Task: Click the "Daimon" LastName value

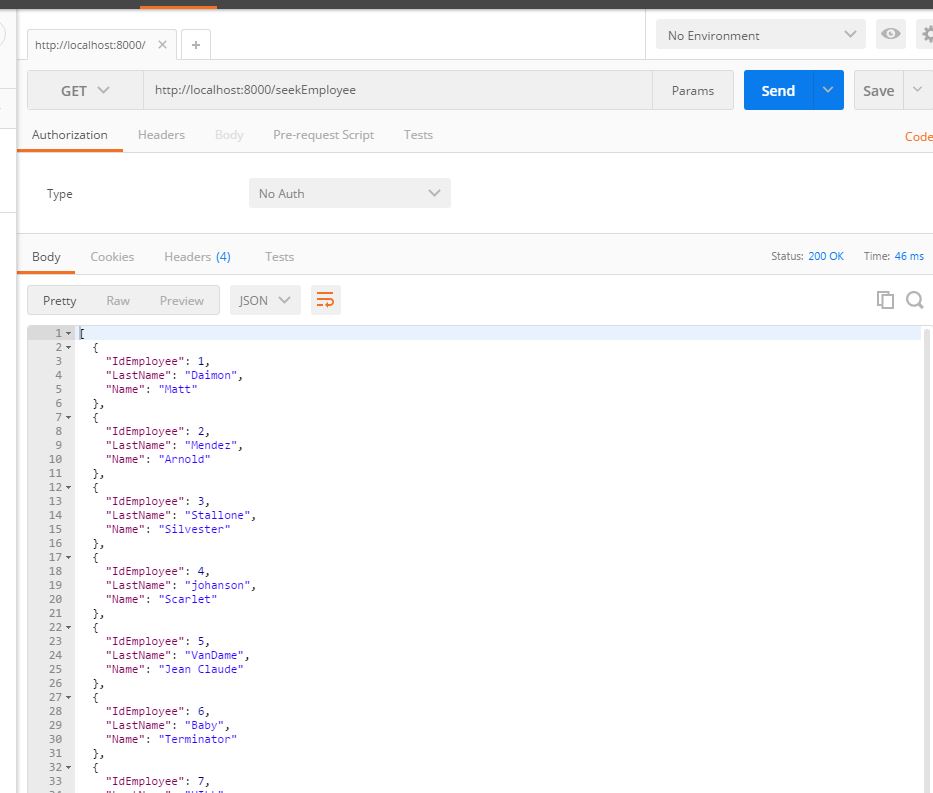Action: coord(211,375)
